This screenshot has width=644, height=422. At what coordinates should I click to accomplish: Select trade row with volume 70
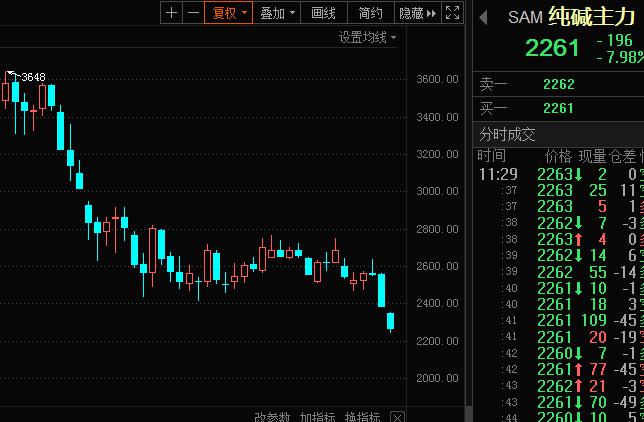(560, 402)
